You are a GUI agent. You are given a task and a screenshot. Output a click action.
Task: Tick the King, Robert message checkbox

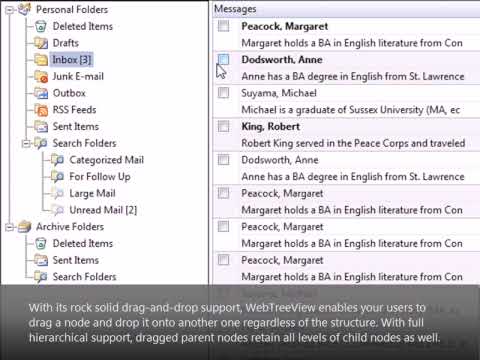[223, 126]
